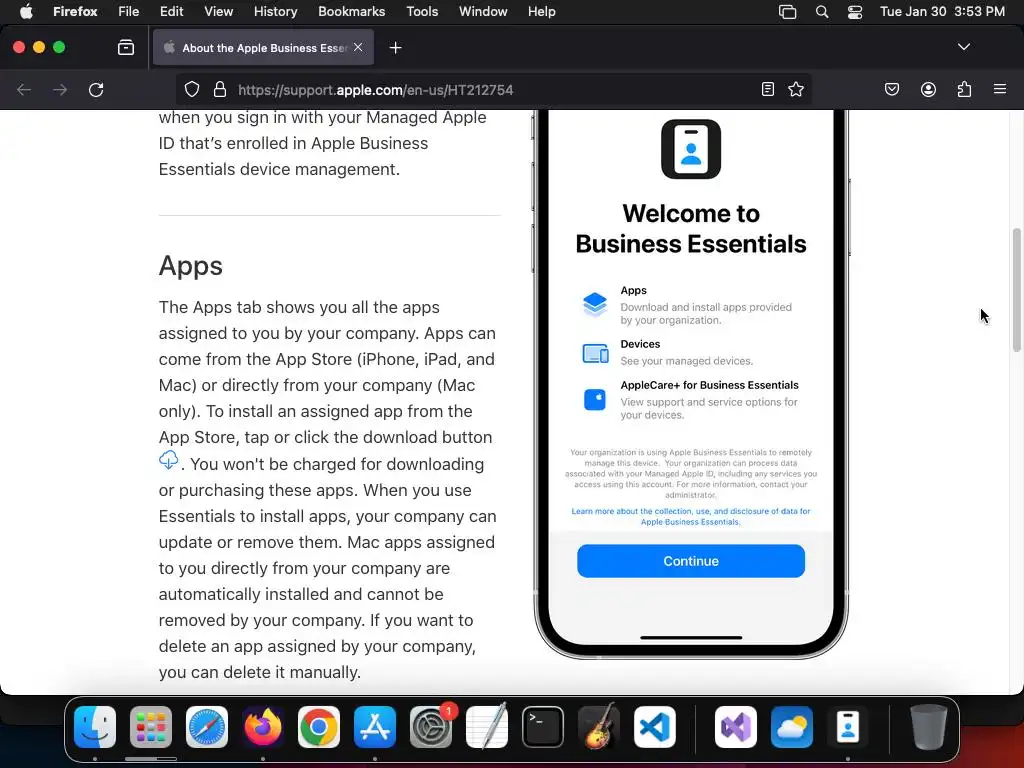The height and width of the screenshot is (768, 1024).
Task: Open a new tab with plus button
Action: (395, 48)
